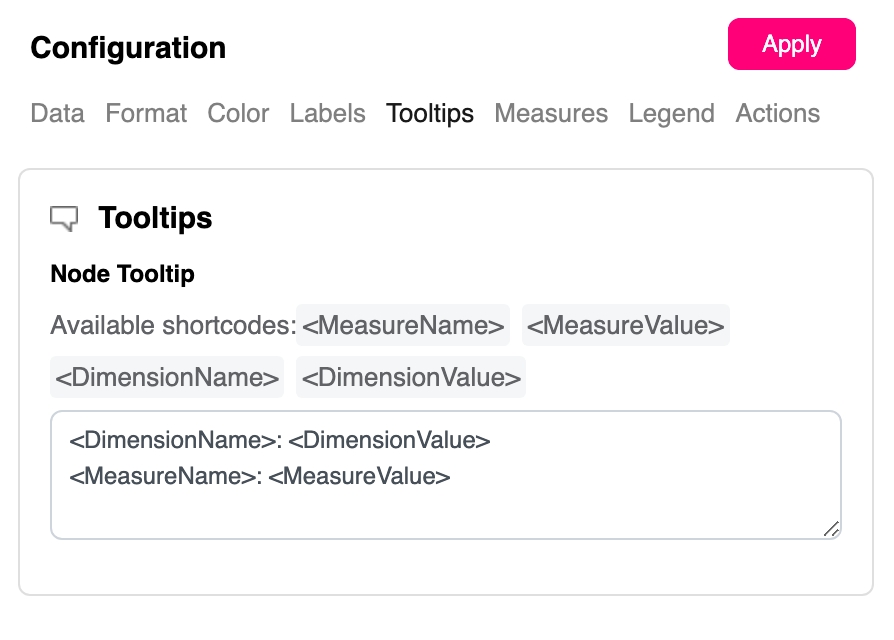Click the Available shortcodes label
This screenshot has width=894, height=640.
coord(172,326)
